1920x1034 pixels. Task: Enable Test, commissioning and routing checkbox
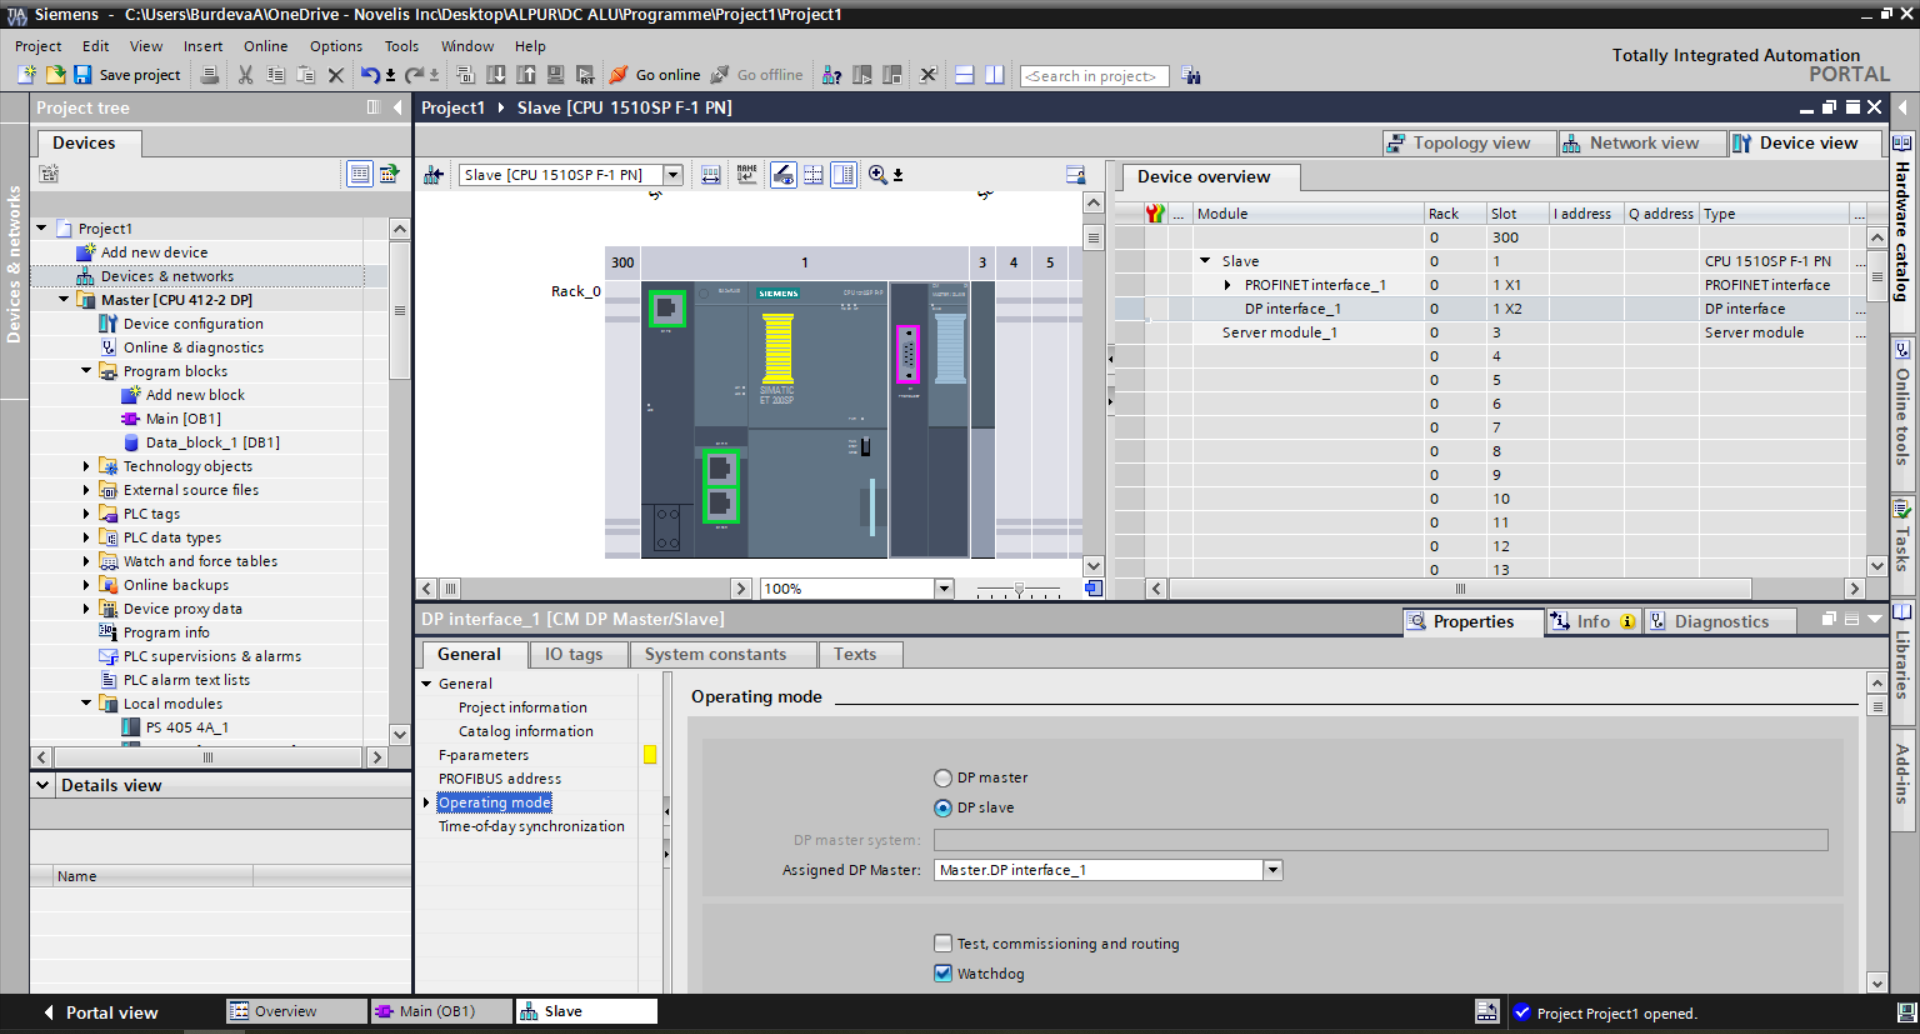[x=942, y=943]
